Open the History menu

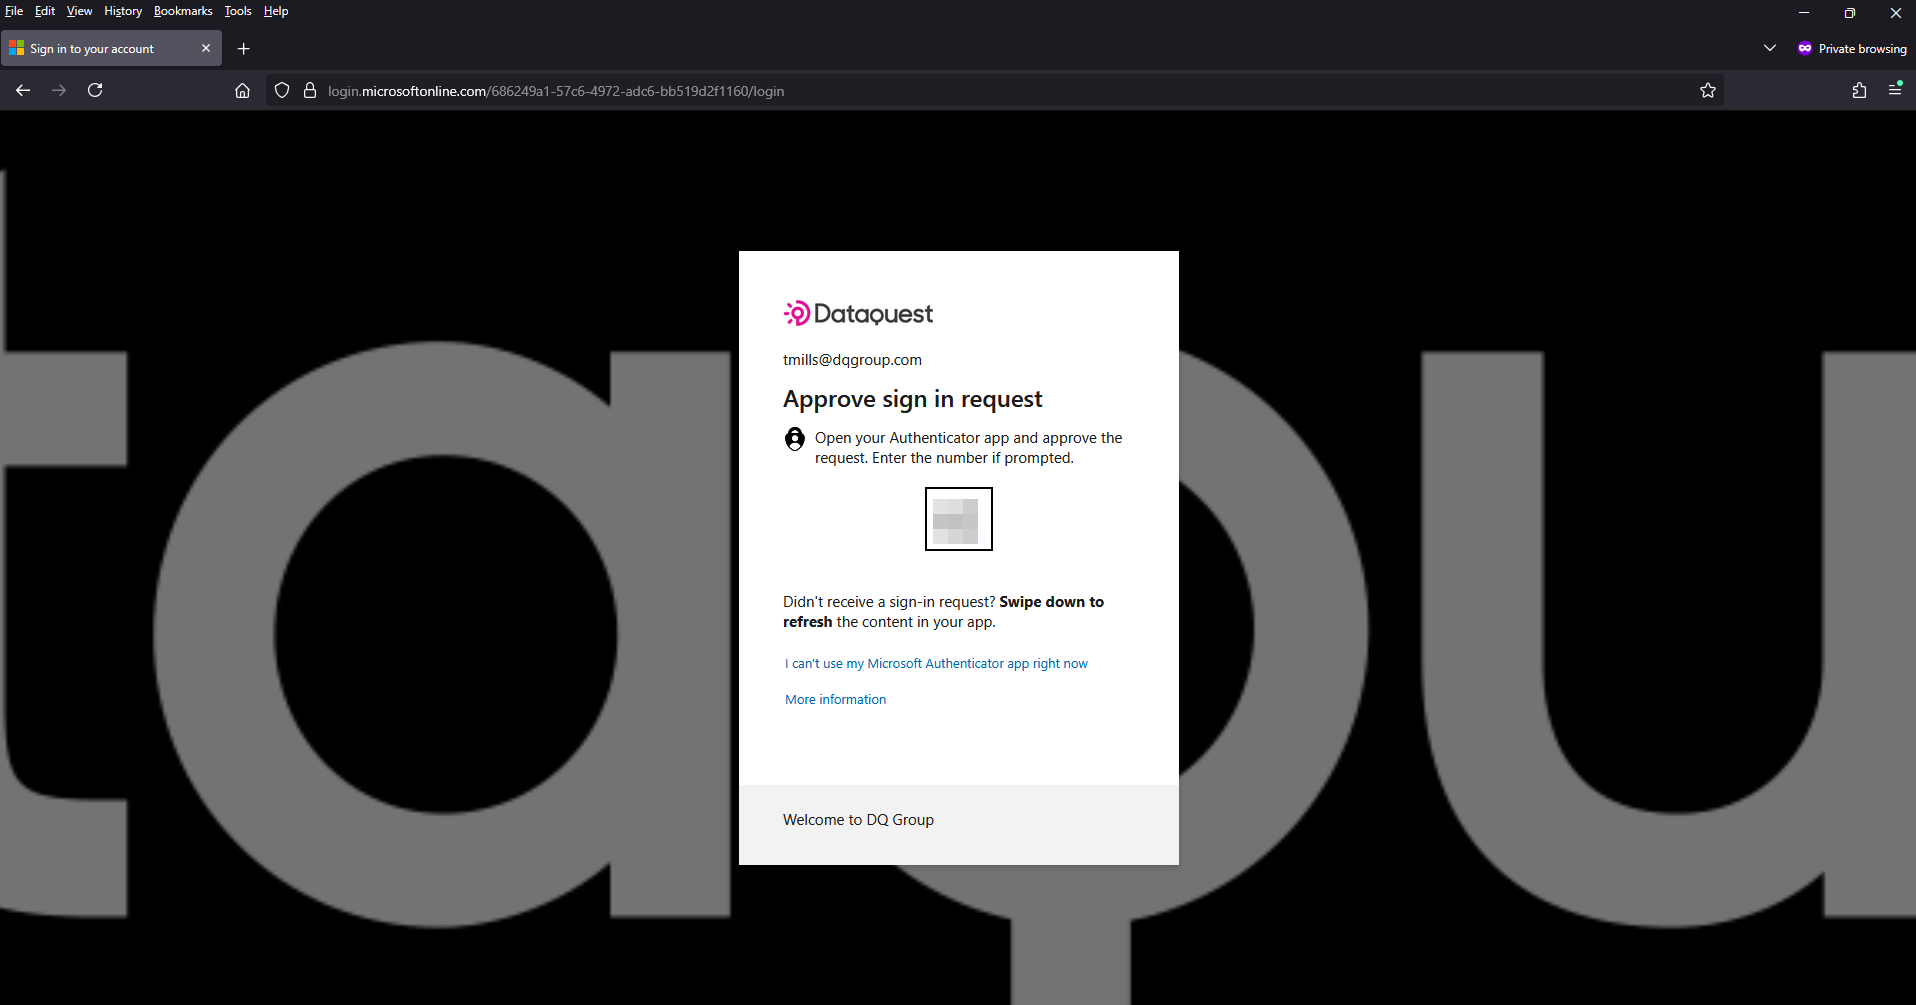123,11
